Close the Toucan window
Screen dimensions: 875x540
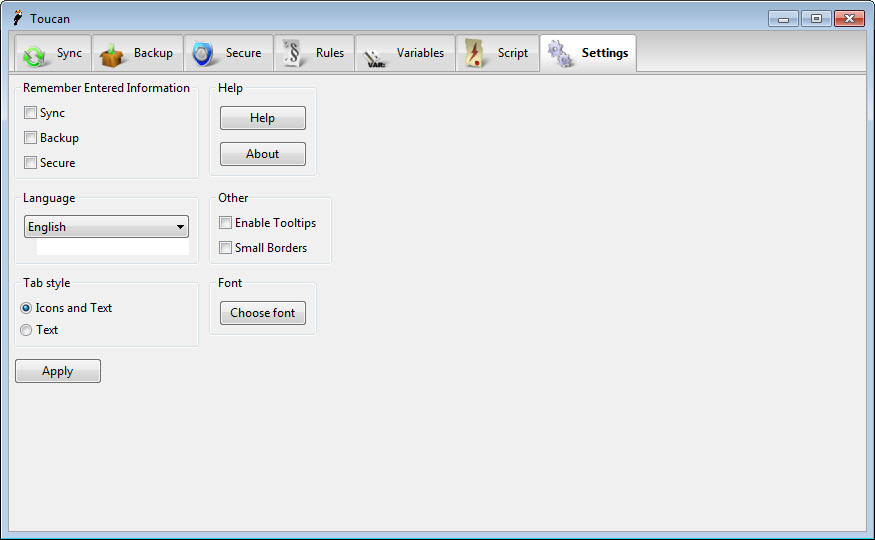click(x=849, y=19)
